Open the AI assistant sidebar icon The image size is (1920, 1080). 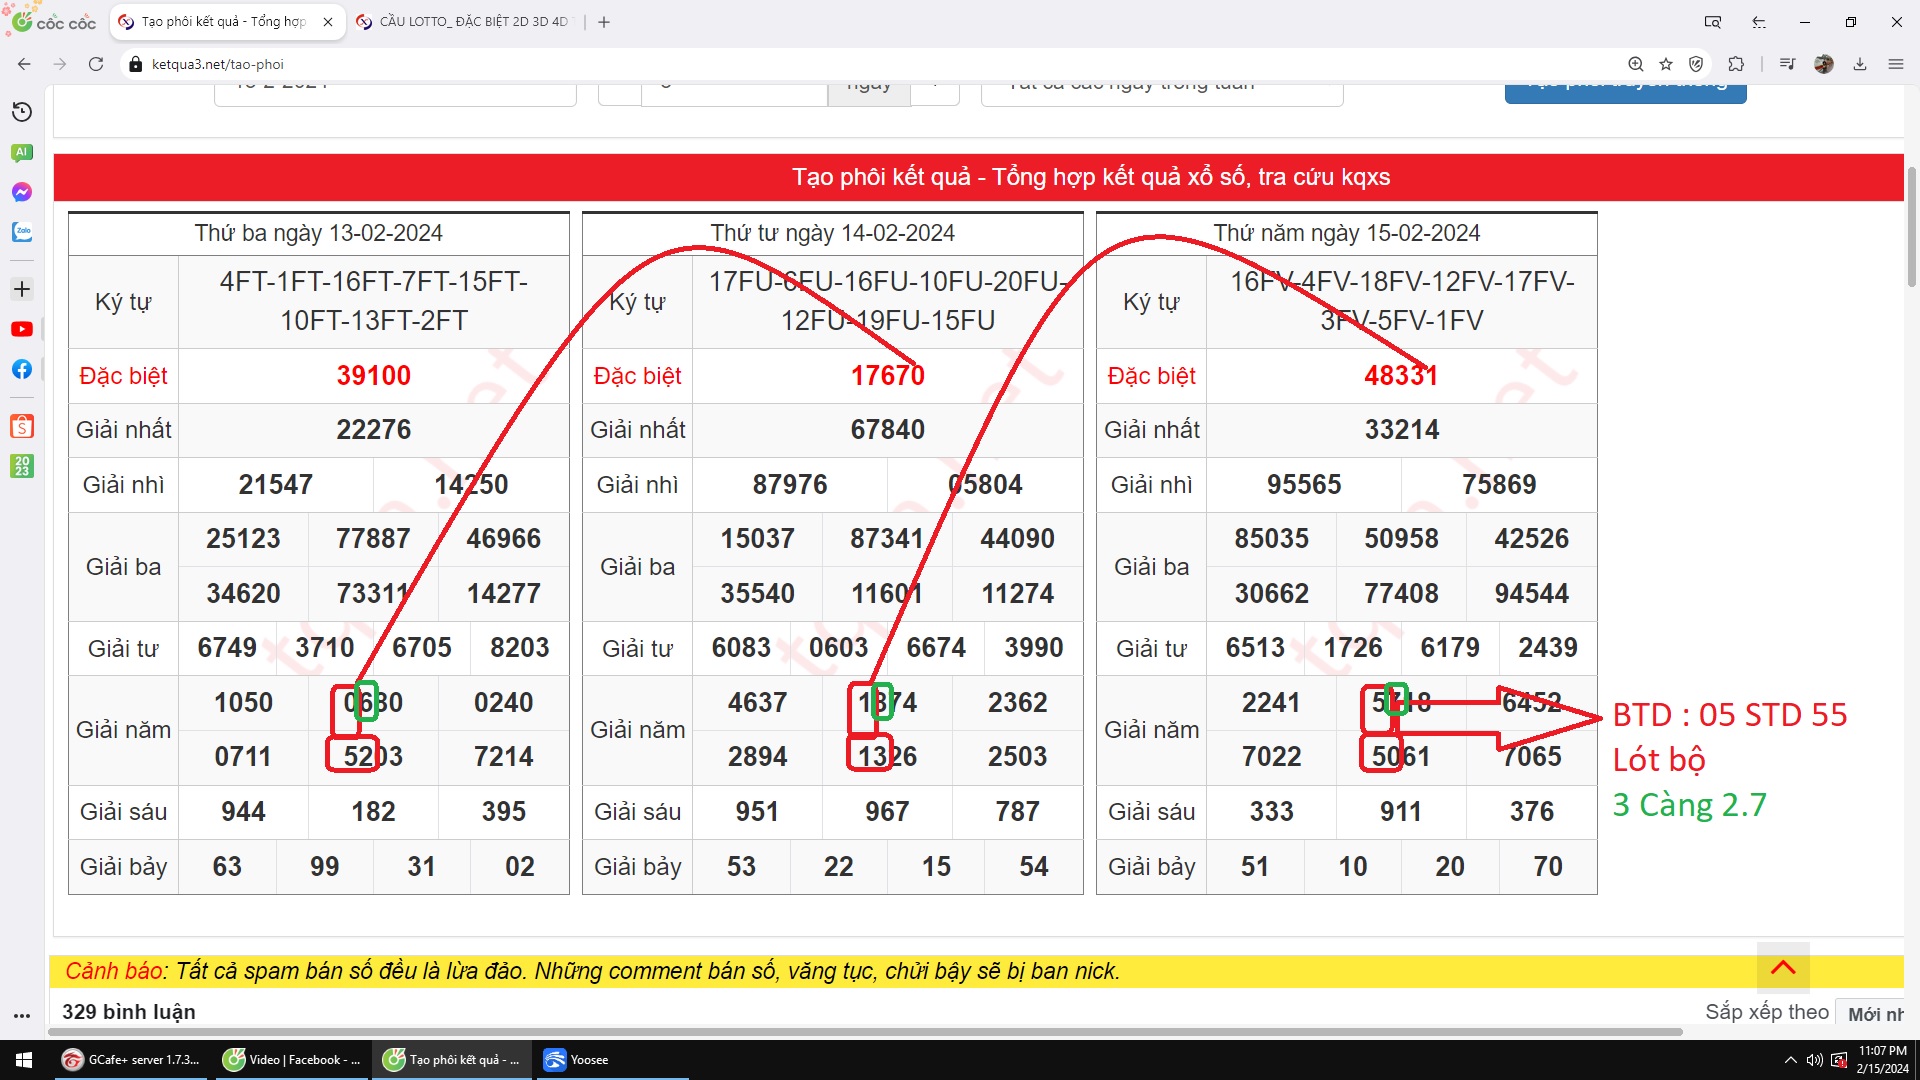tap(22, 152)
